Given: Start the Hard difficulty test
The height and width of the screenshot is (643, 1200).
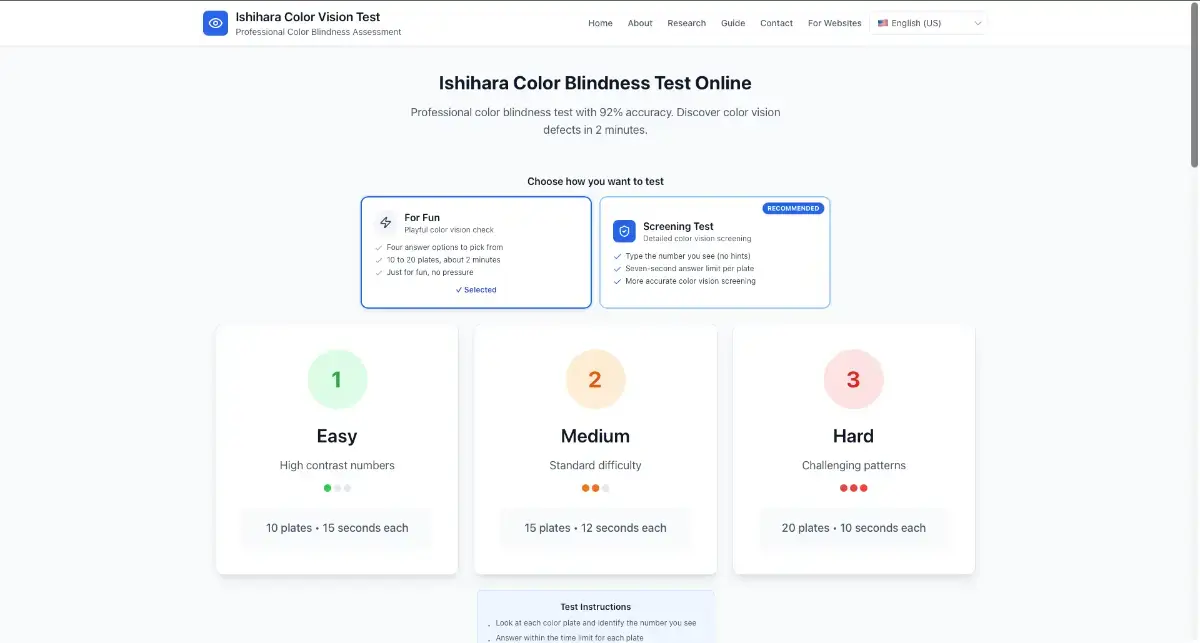Looking at the screenshot, I should coord(853,449).
